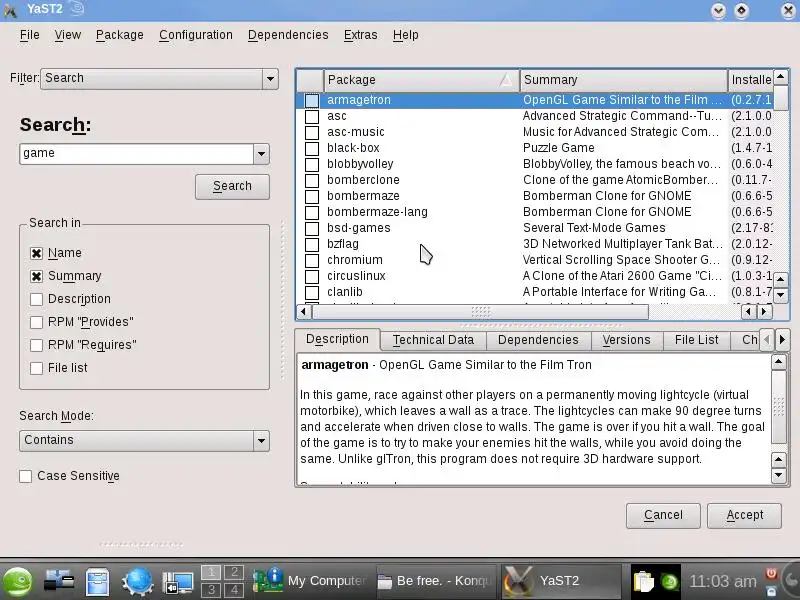Check the black-box package status box
Screen dimensions: 800x600
click(x=312, y=148)
